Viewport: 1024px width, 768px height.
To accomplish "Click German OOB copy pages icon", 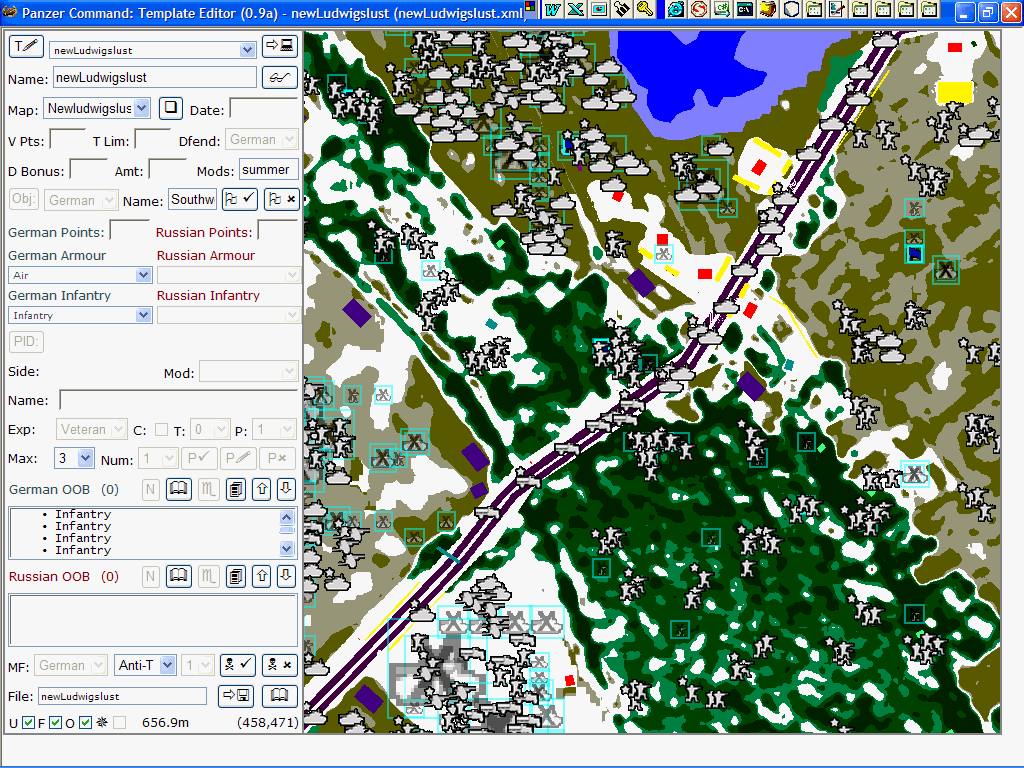I will (236, 489).
